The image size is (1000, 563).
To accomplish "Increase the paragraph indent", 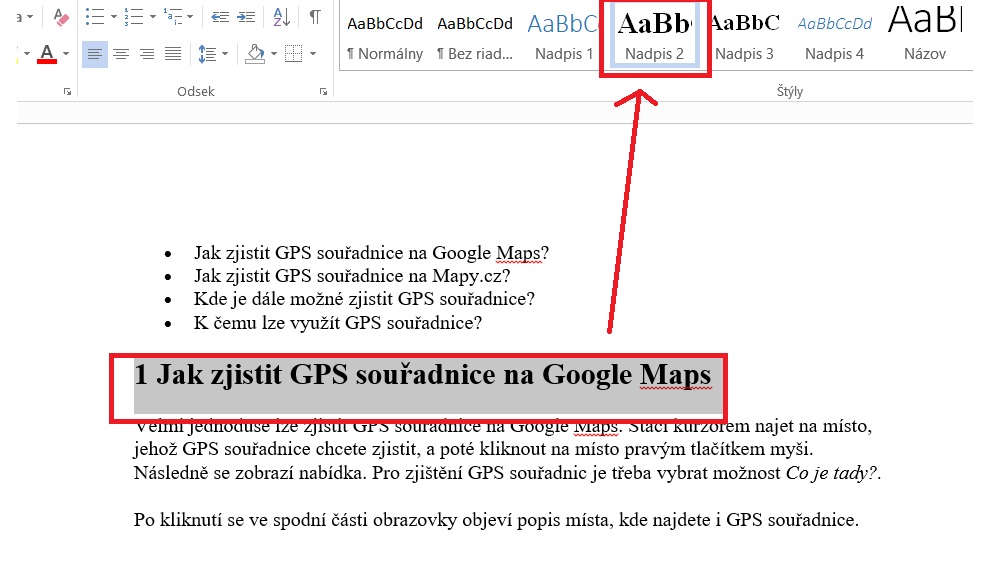I will [246, 17].
